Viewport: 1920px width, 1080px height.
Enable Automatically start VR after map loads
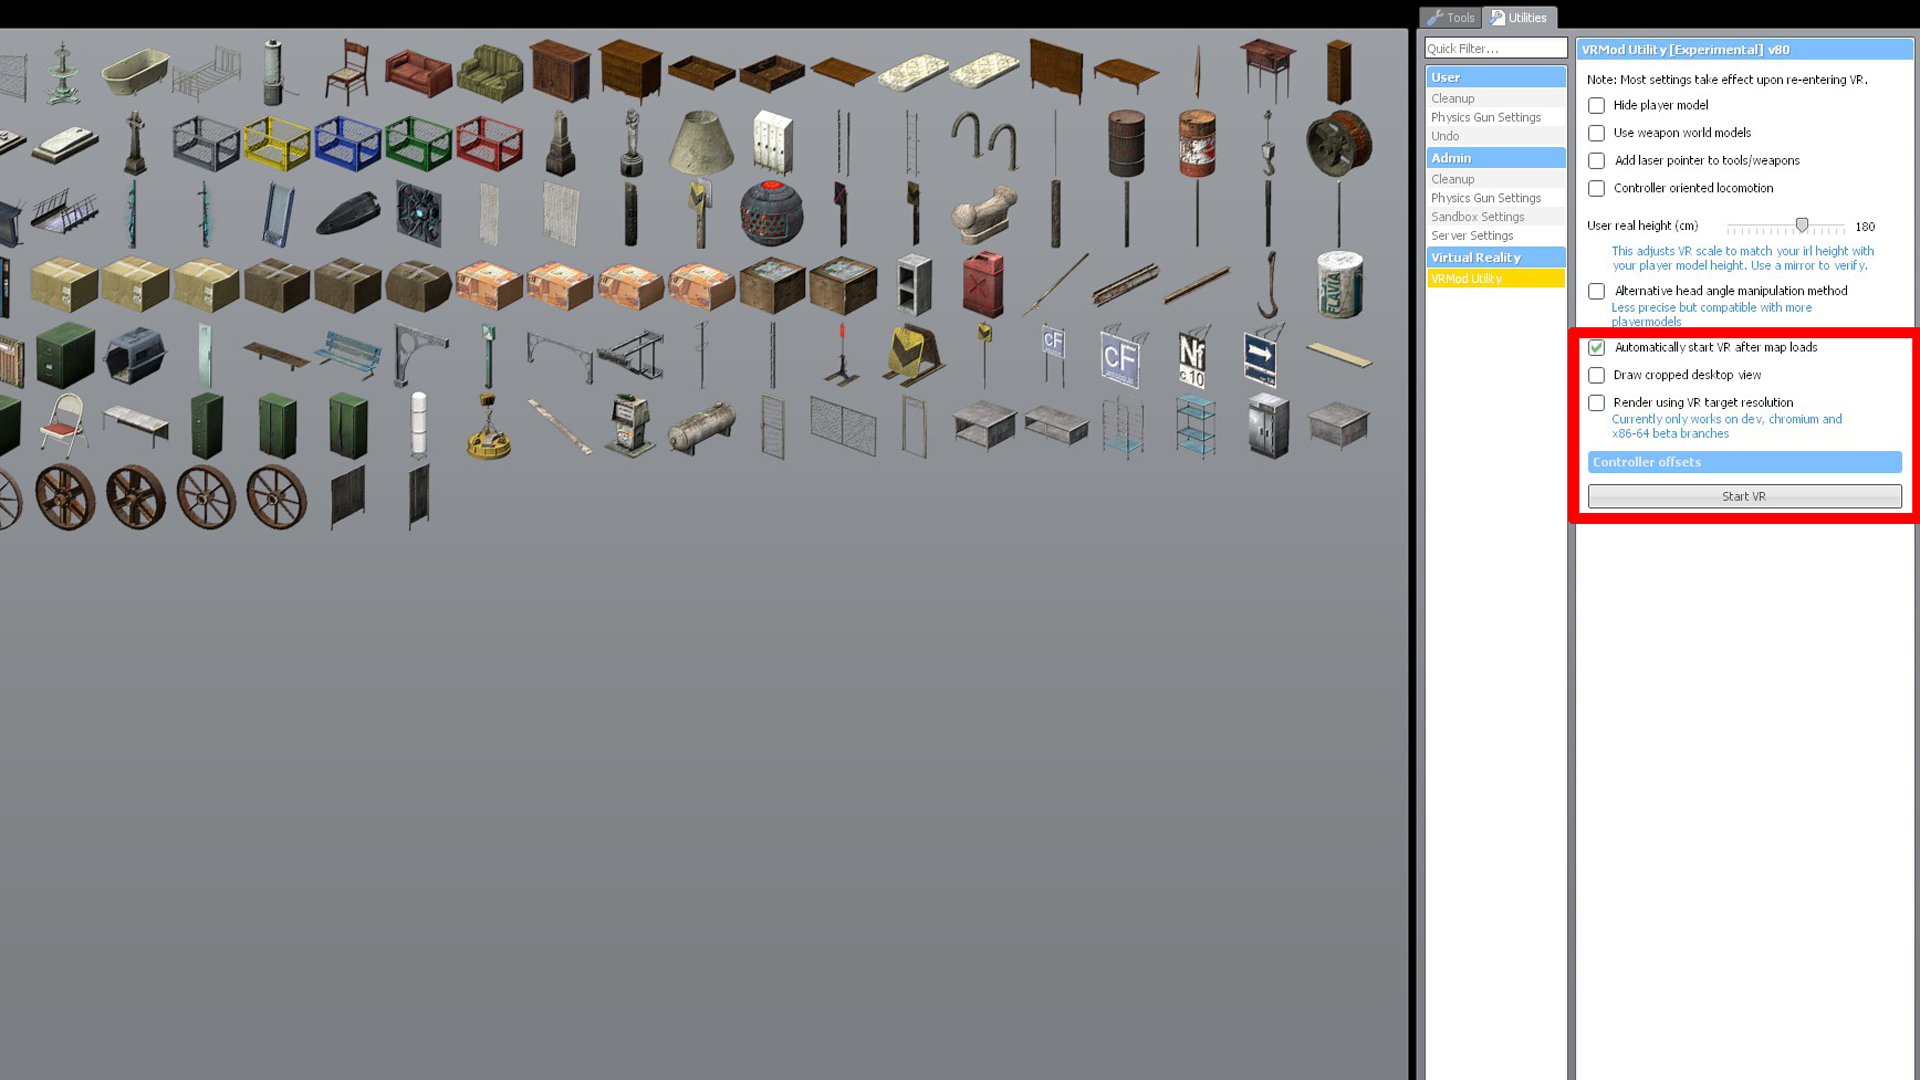pyautogui.click(x=1596, y=347)
